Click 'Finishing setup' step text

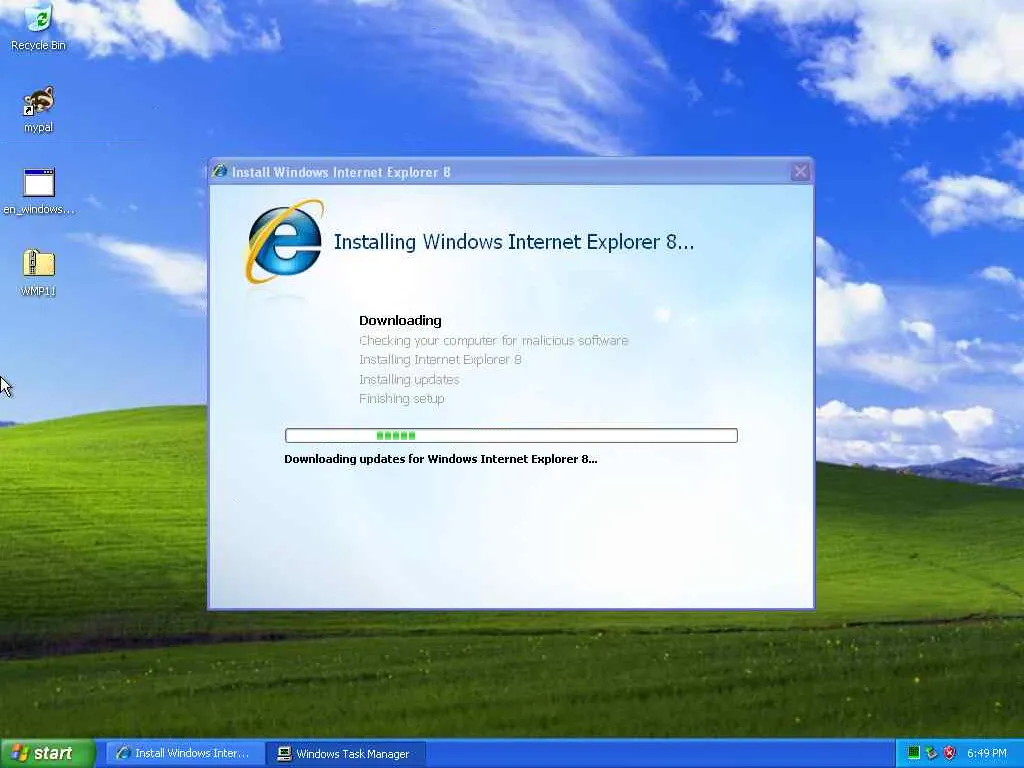click(402, 398)
